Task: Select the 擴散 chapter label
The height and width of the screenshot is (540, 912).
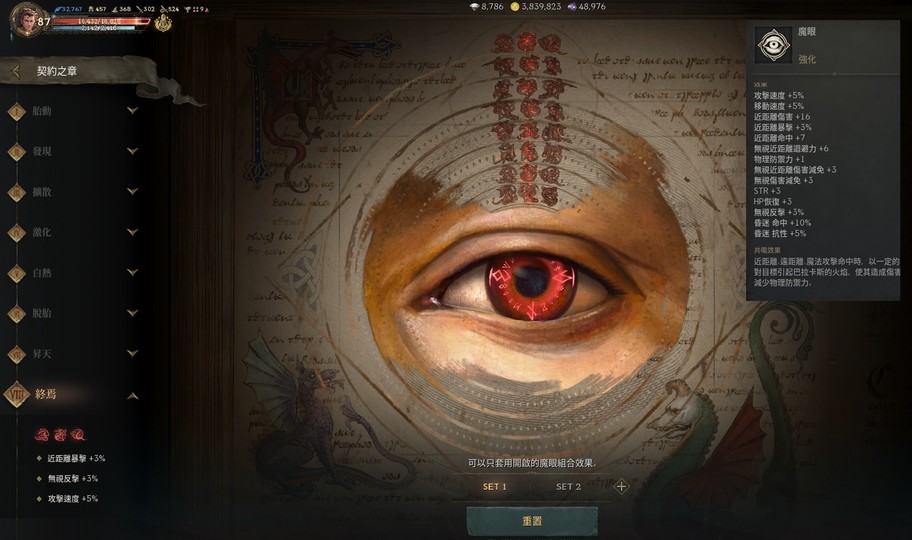Action: pyautogui.click(x=42, y=191)
